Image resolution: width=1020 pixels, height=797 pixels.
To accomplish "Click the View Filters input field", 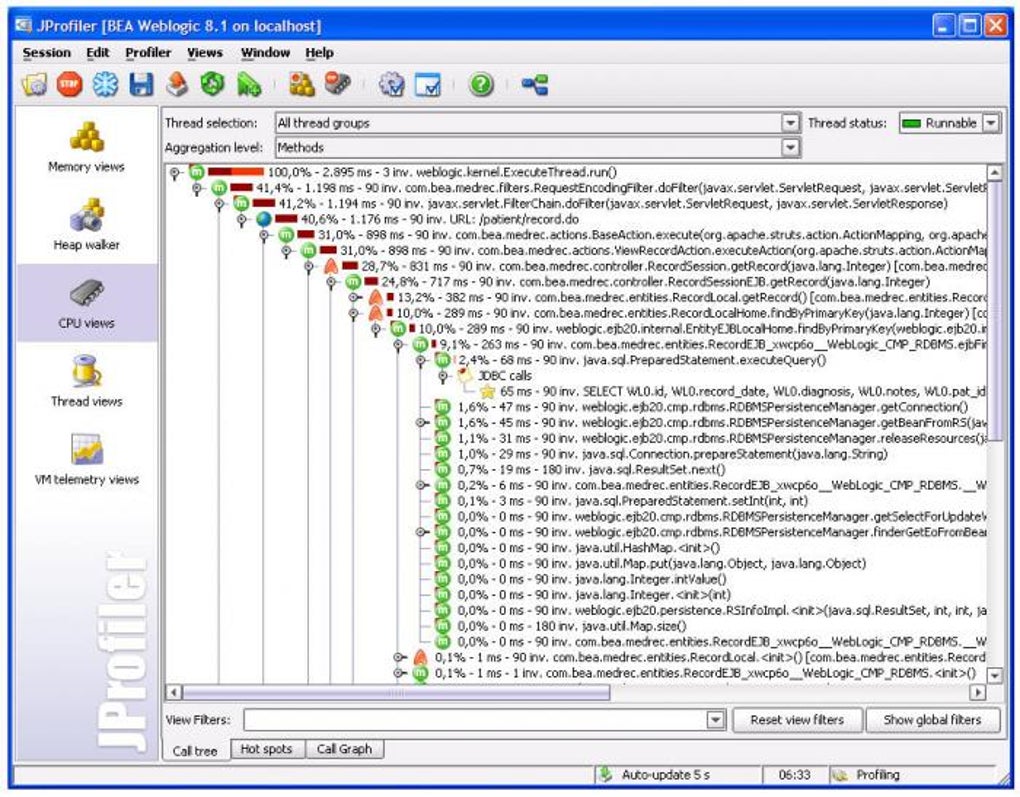I will [476, 720].
